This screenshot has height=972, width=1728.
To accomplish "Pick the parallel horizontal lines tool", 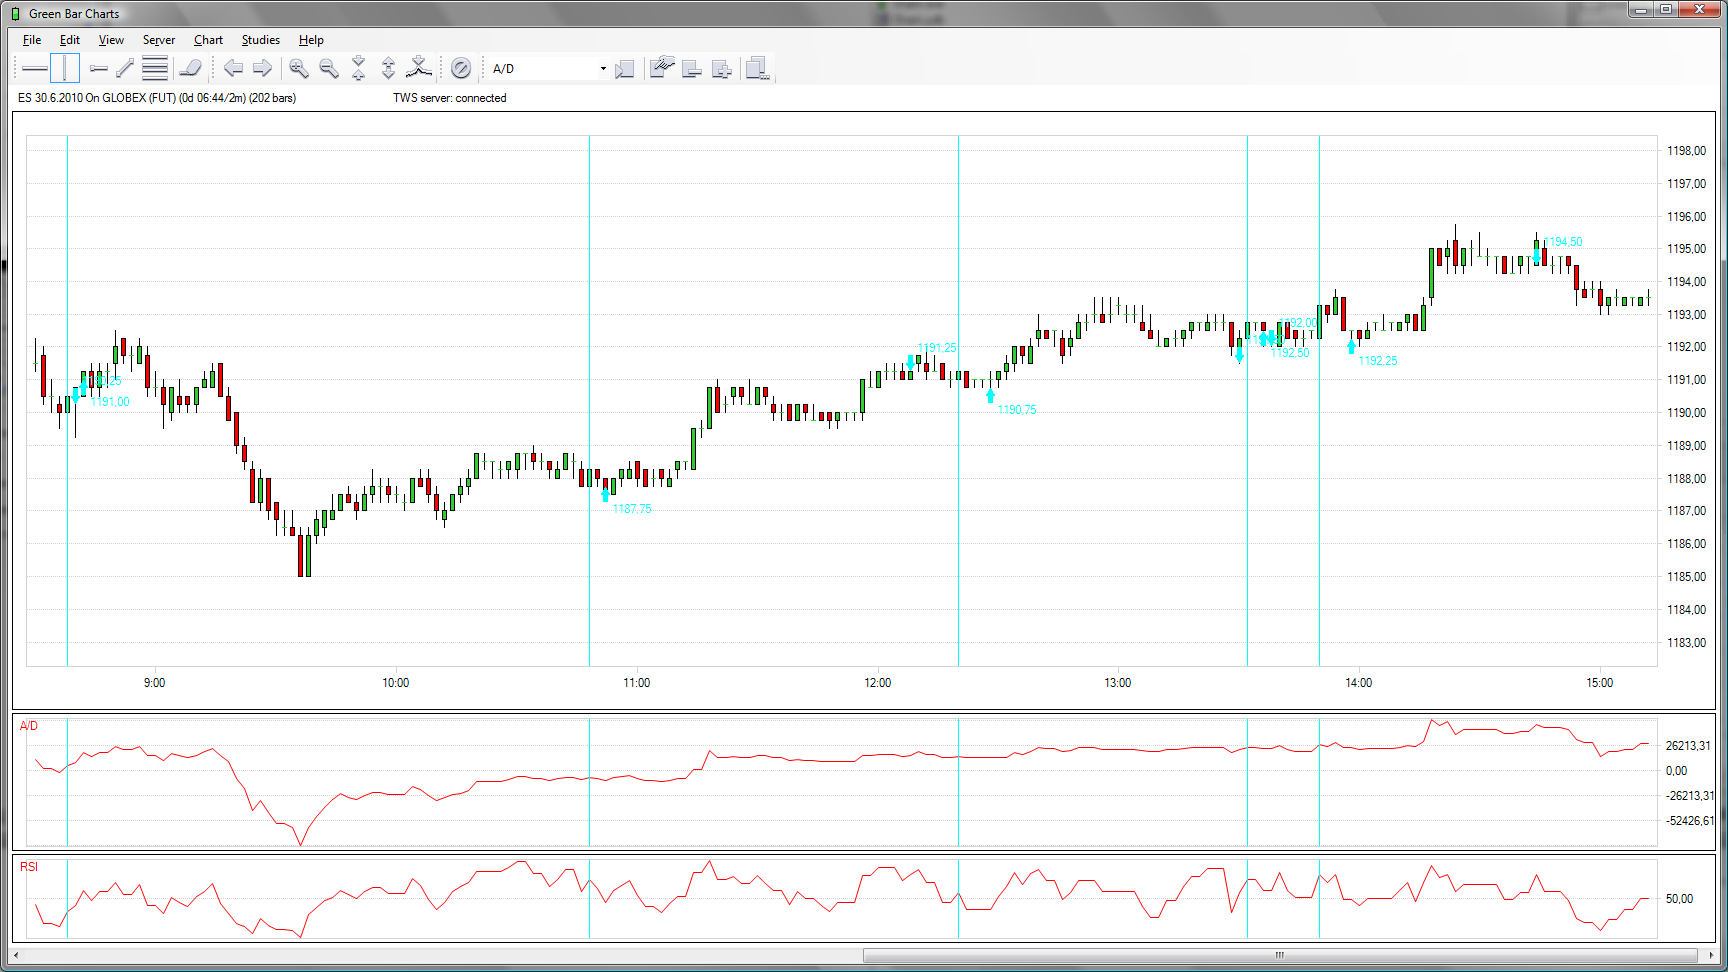I will pyautogui.click(x=155, y=68).
